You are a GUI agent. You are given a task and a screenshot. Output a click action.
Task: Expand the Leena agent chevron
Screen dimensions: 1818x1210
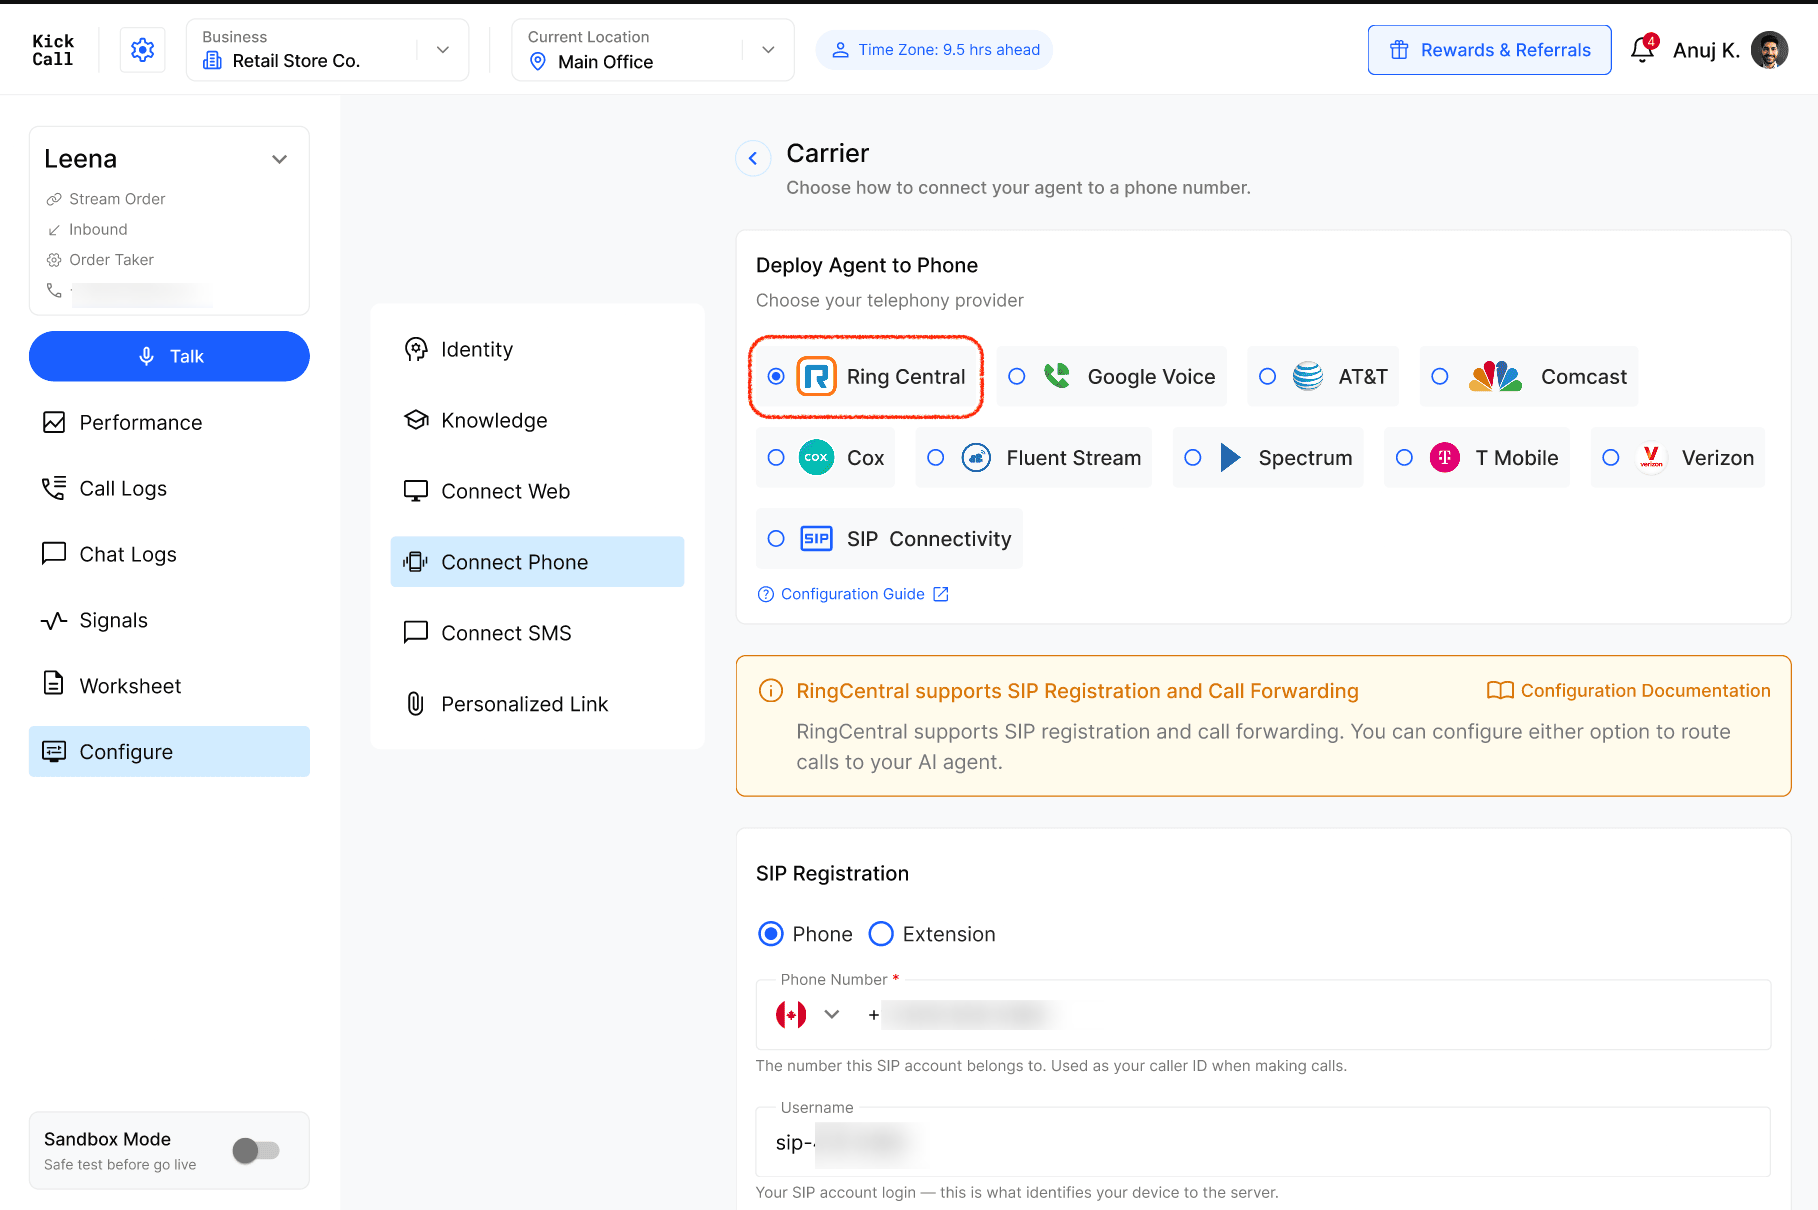pos(280,159)
